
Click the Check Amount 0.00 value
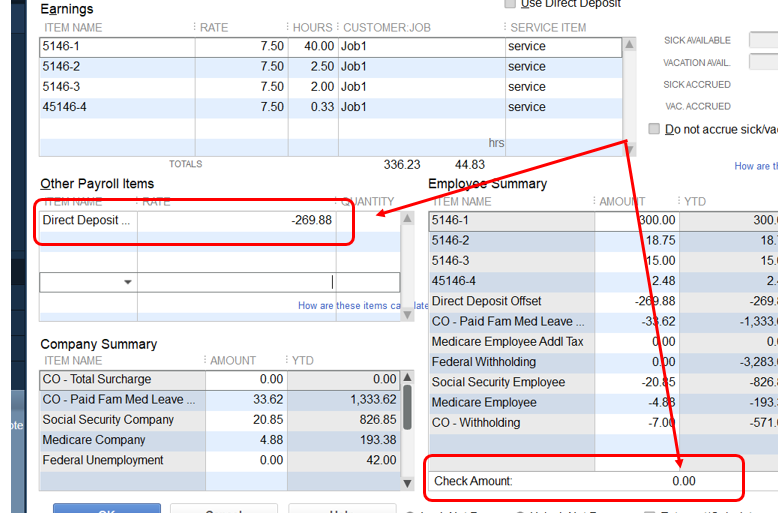[x=684, y=481]
